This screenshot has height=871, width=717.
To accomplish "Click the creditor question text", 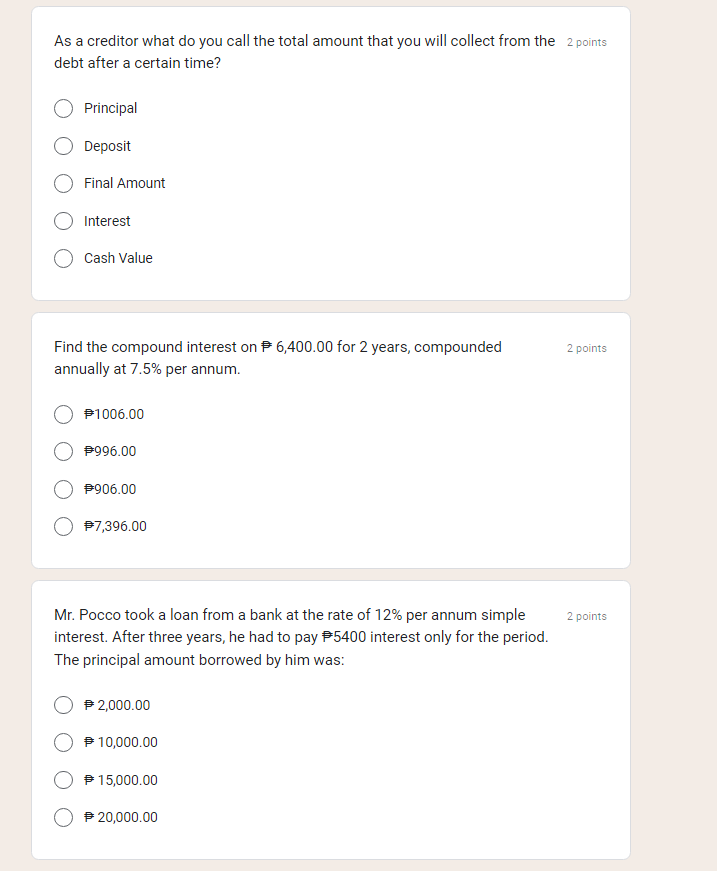I will click(x=300, y=52).
